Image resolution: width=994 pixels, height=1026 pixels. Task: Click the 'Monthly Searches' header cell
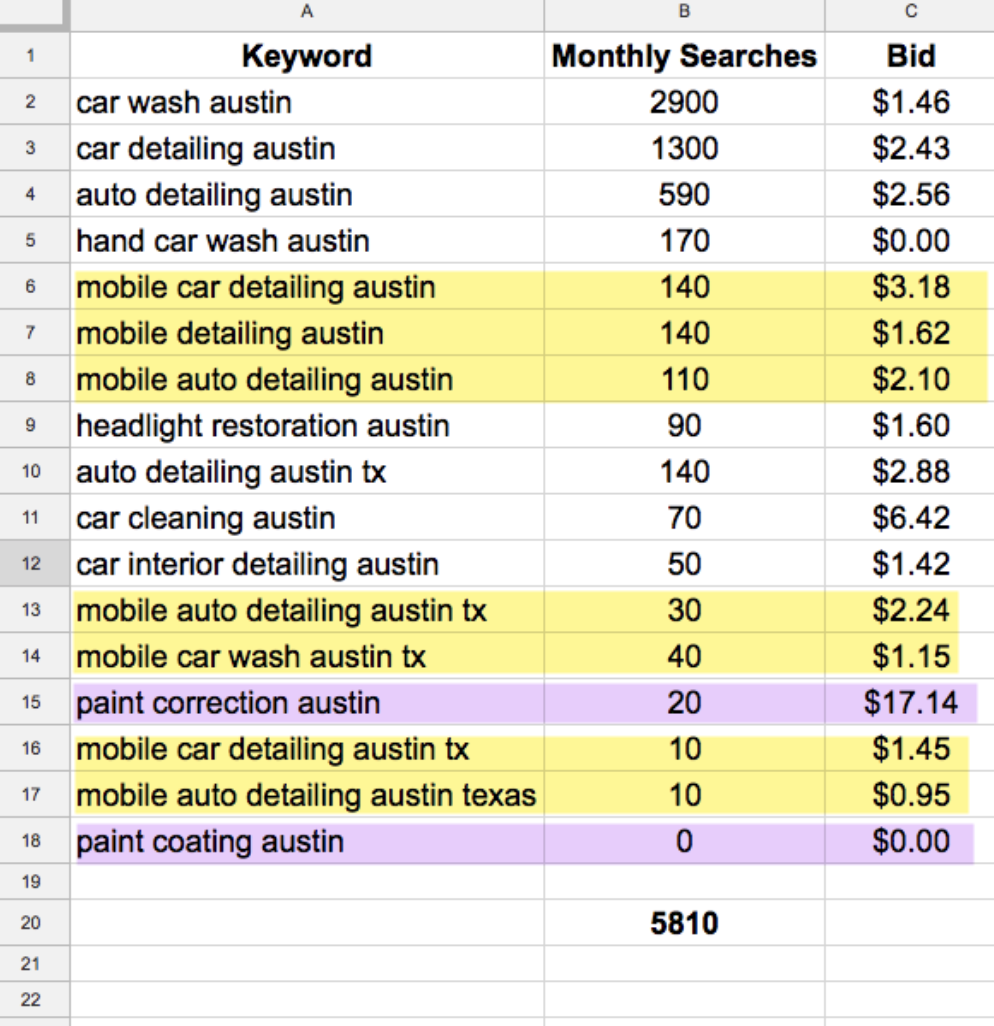684,56
